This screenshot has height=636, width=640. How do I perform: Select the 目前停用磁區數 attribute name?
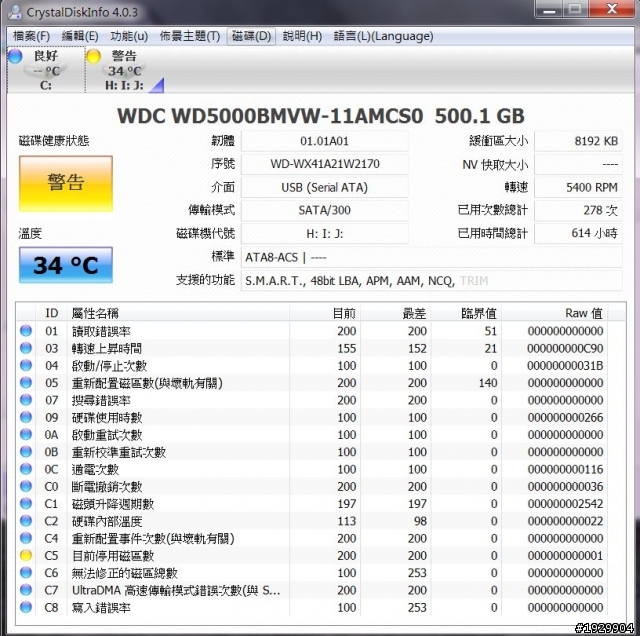tap(113, 556)
